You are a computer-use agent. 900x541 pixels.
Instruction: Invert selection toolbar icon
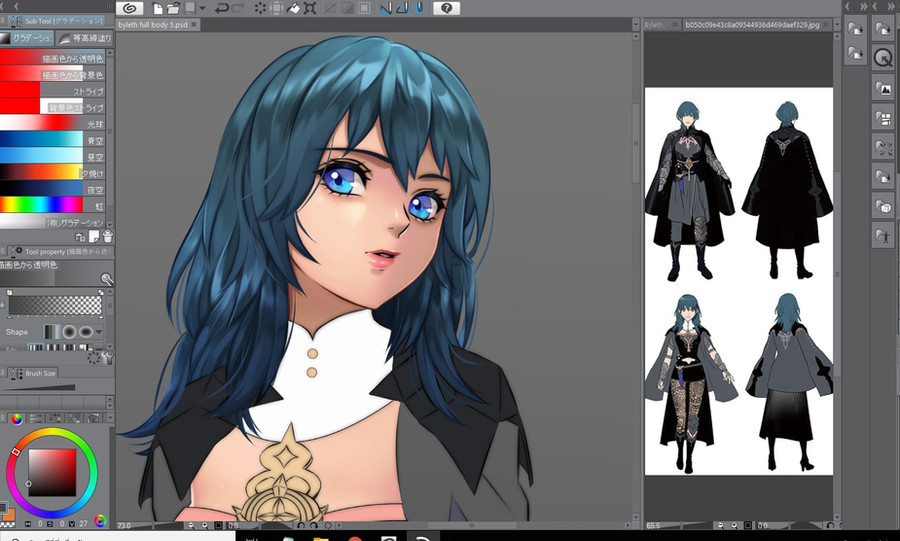[347, 9]
